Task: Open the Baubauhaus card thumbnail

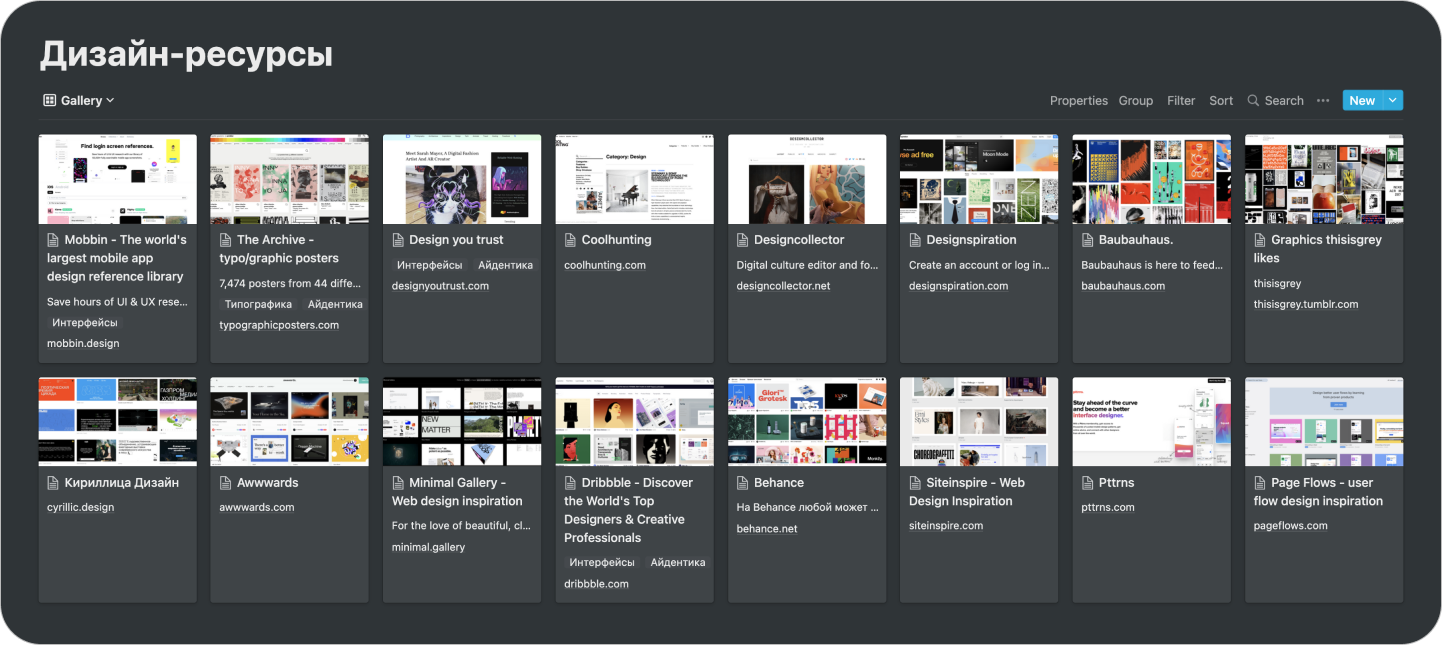Action: tap(1152, 179)
